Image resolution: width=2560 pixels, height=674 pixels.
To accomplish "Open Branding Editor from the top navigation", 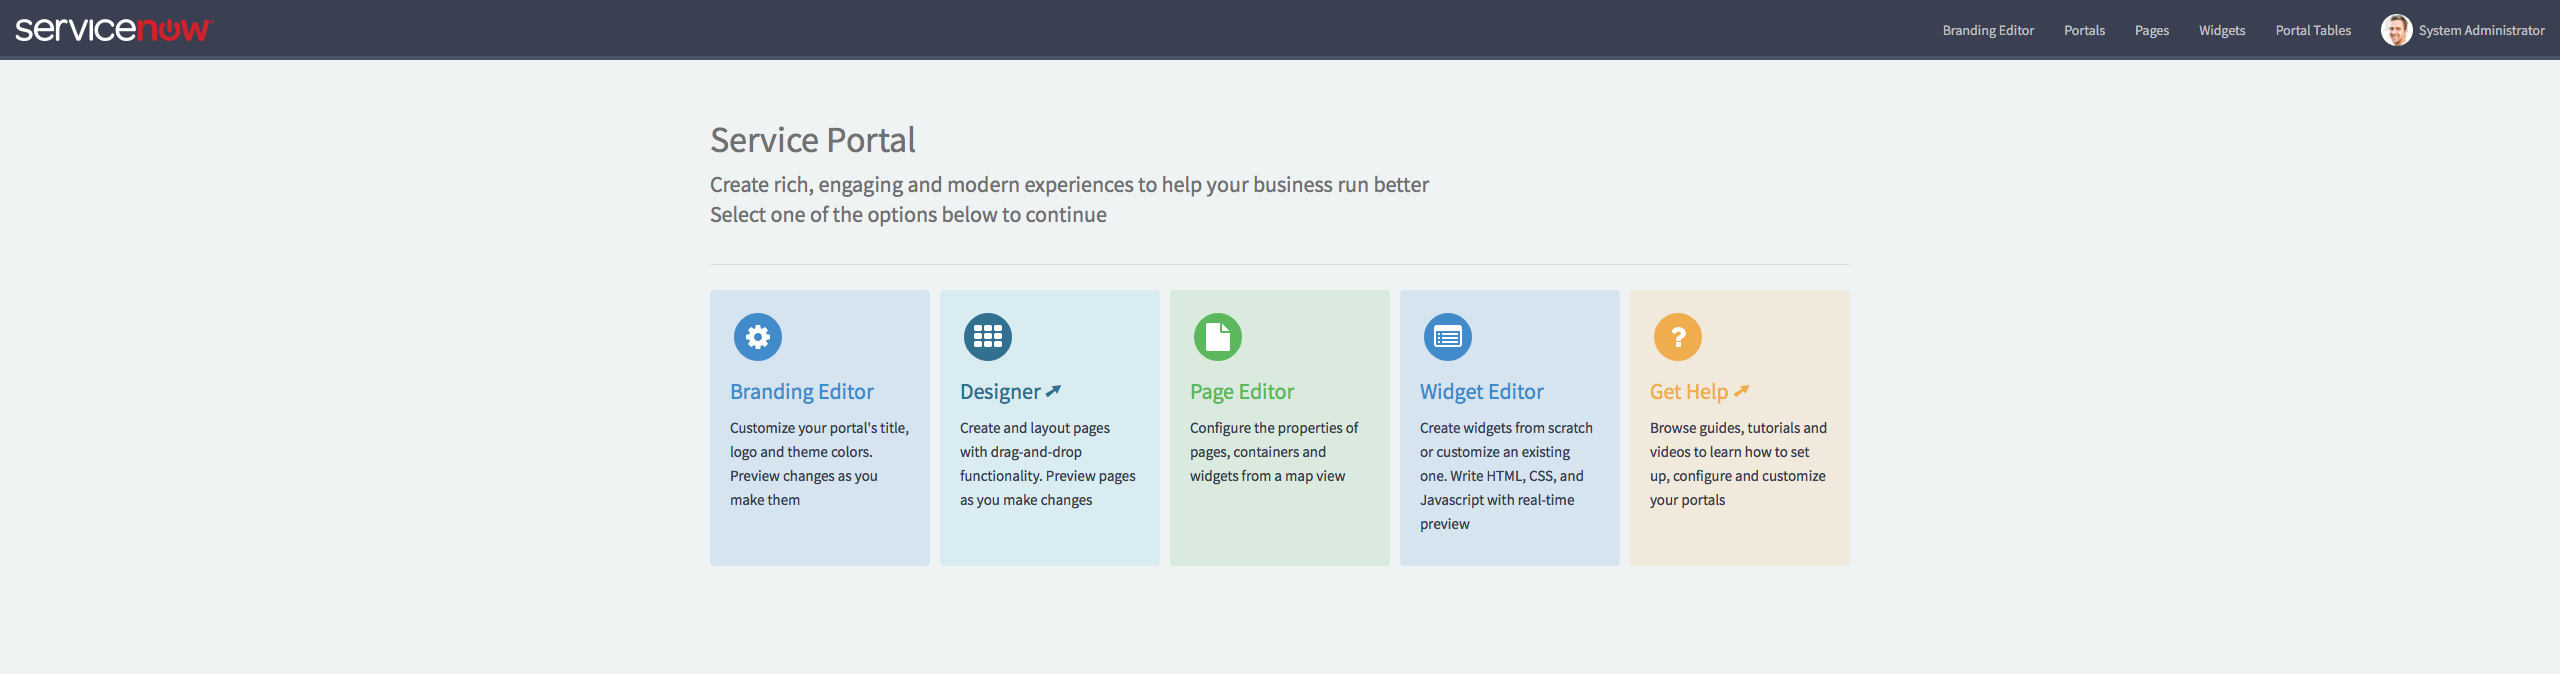I will click(1986, 30).
